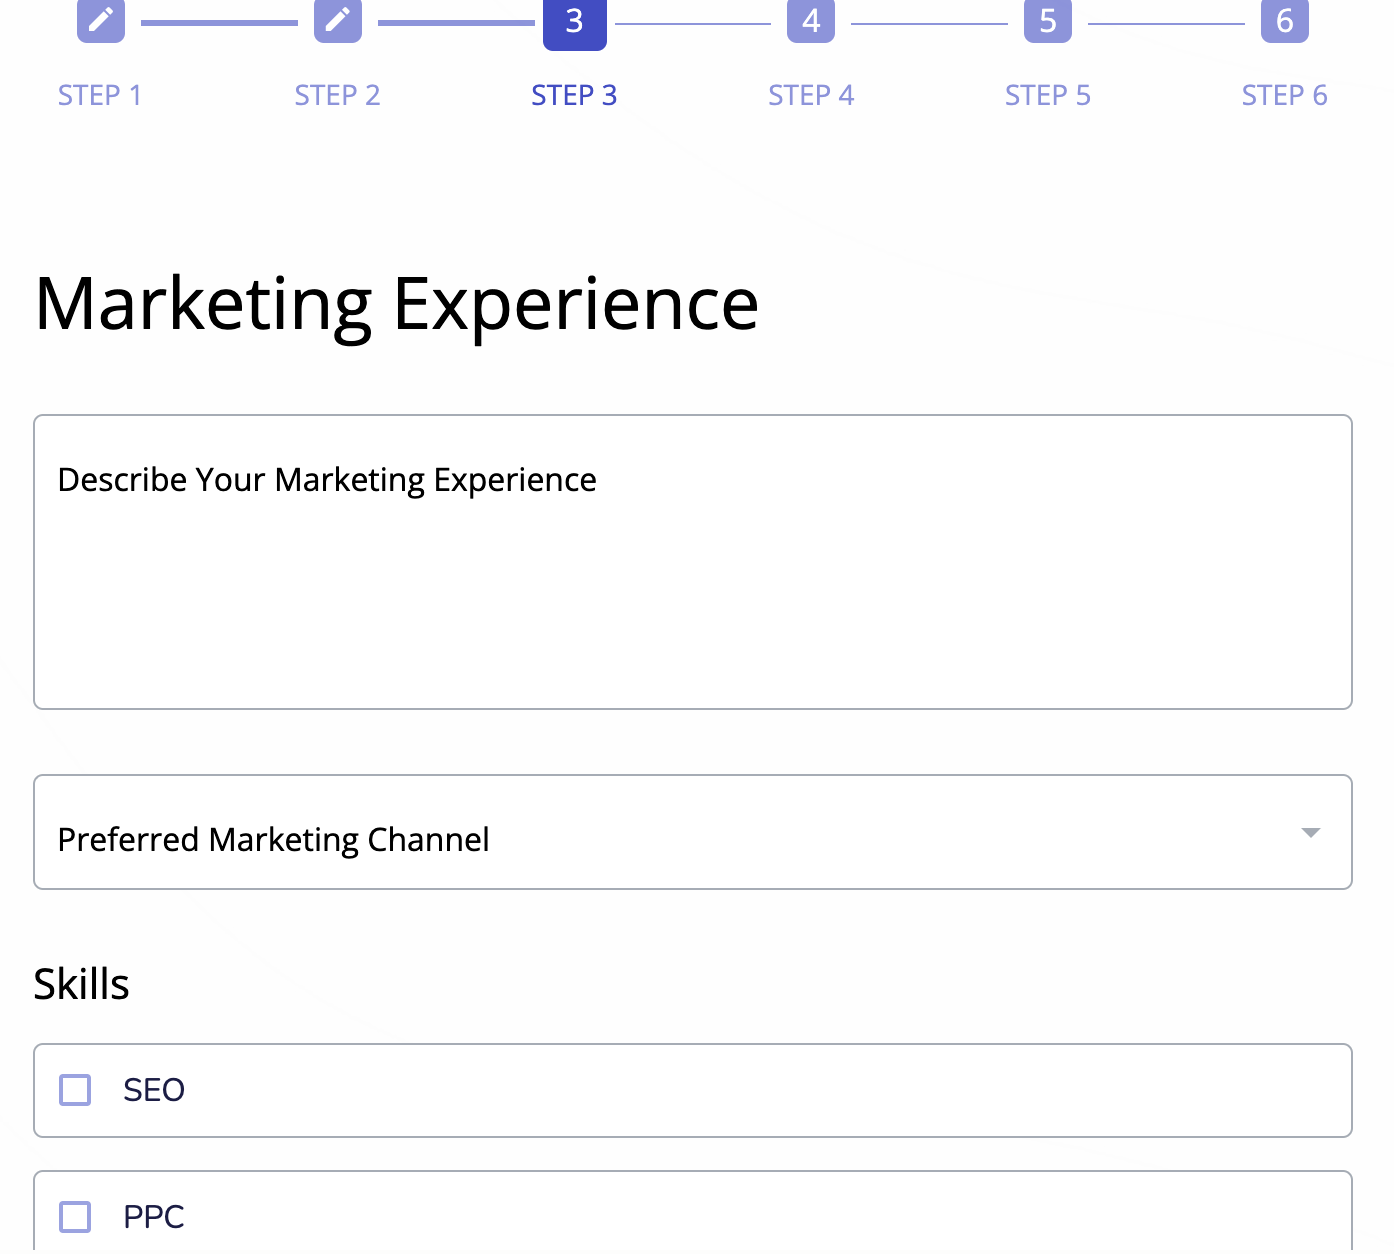Image resolution: width=1394 pixels, height=1254 pixels.
Task: Select the step 3 number icon
Action: click(574, 22)
